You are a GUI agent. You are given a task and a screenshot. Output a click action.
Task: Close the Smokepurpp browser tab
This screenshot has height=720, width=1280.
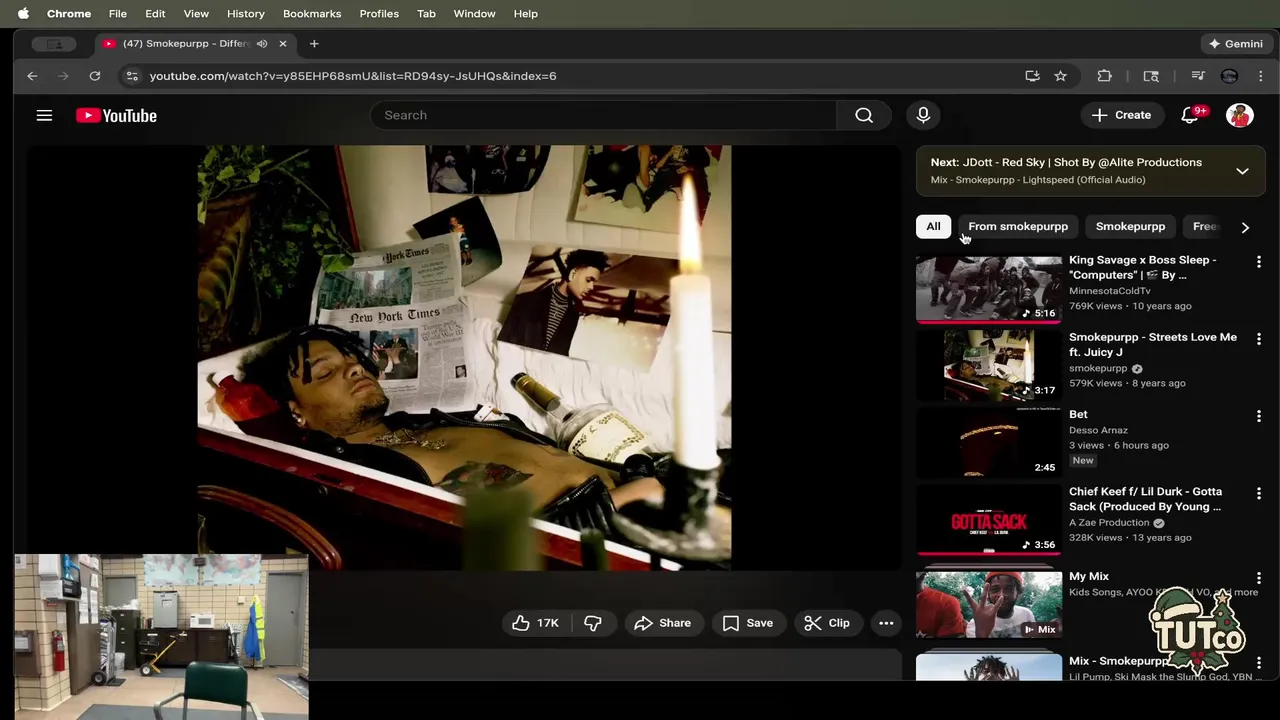pyautogui.click(x=283, y=44)
